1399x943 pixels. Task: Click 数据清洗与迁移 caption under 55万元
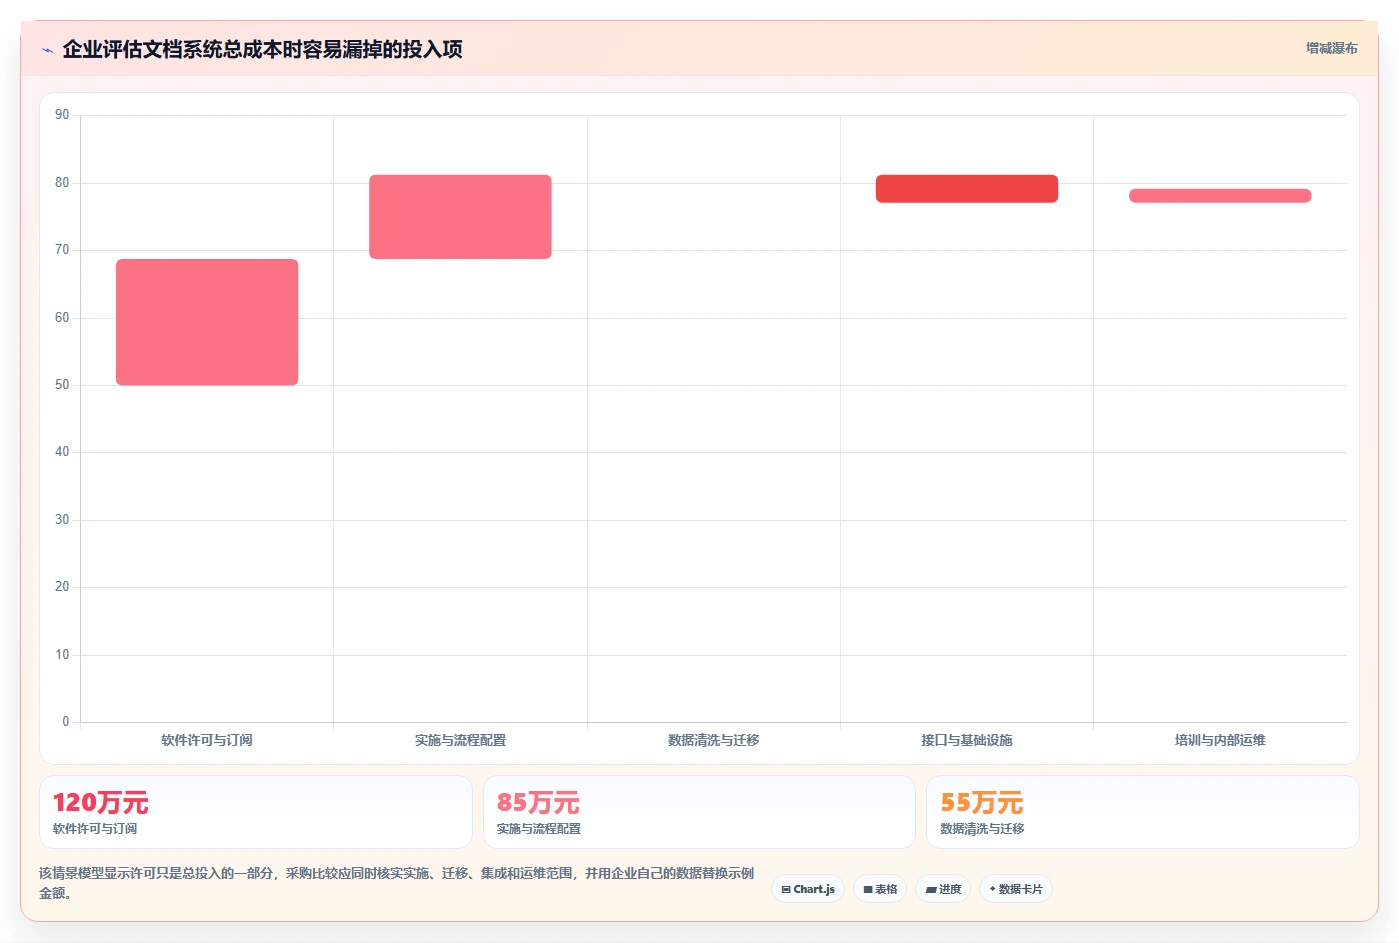pyautogui.click(x=982, y=829)
